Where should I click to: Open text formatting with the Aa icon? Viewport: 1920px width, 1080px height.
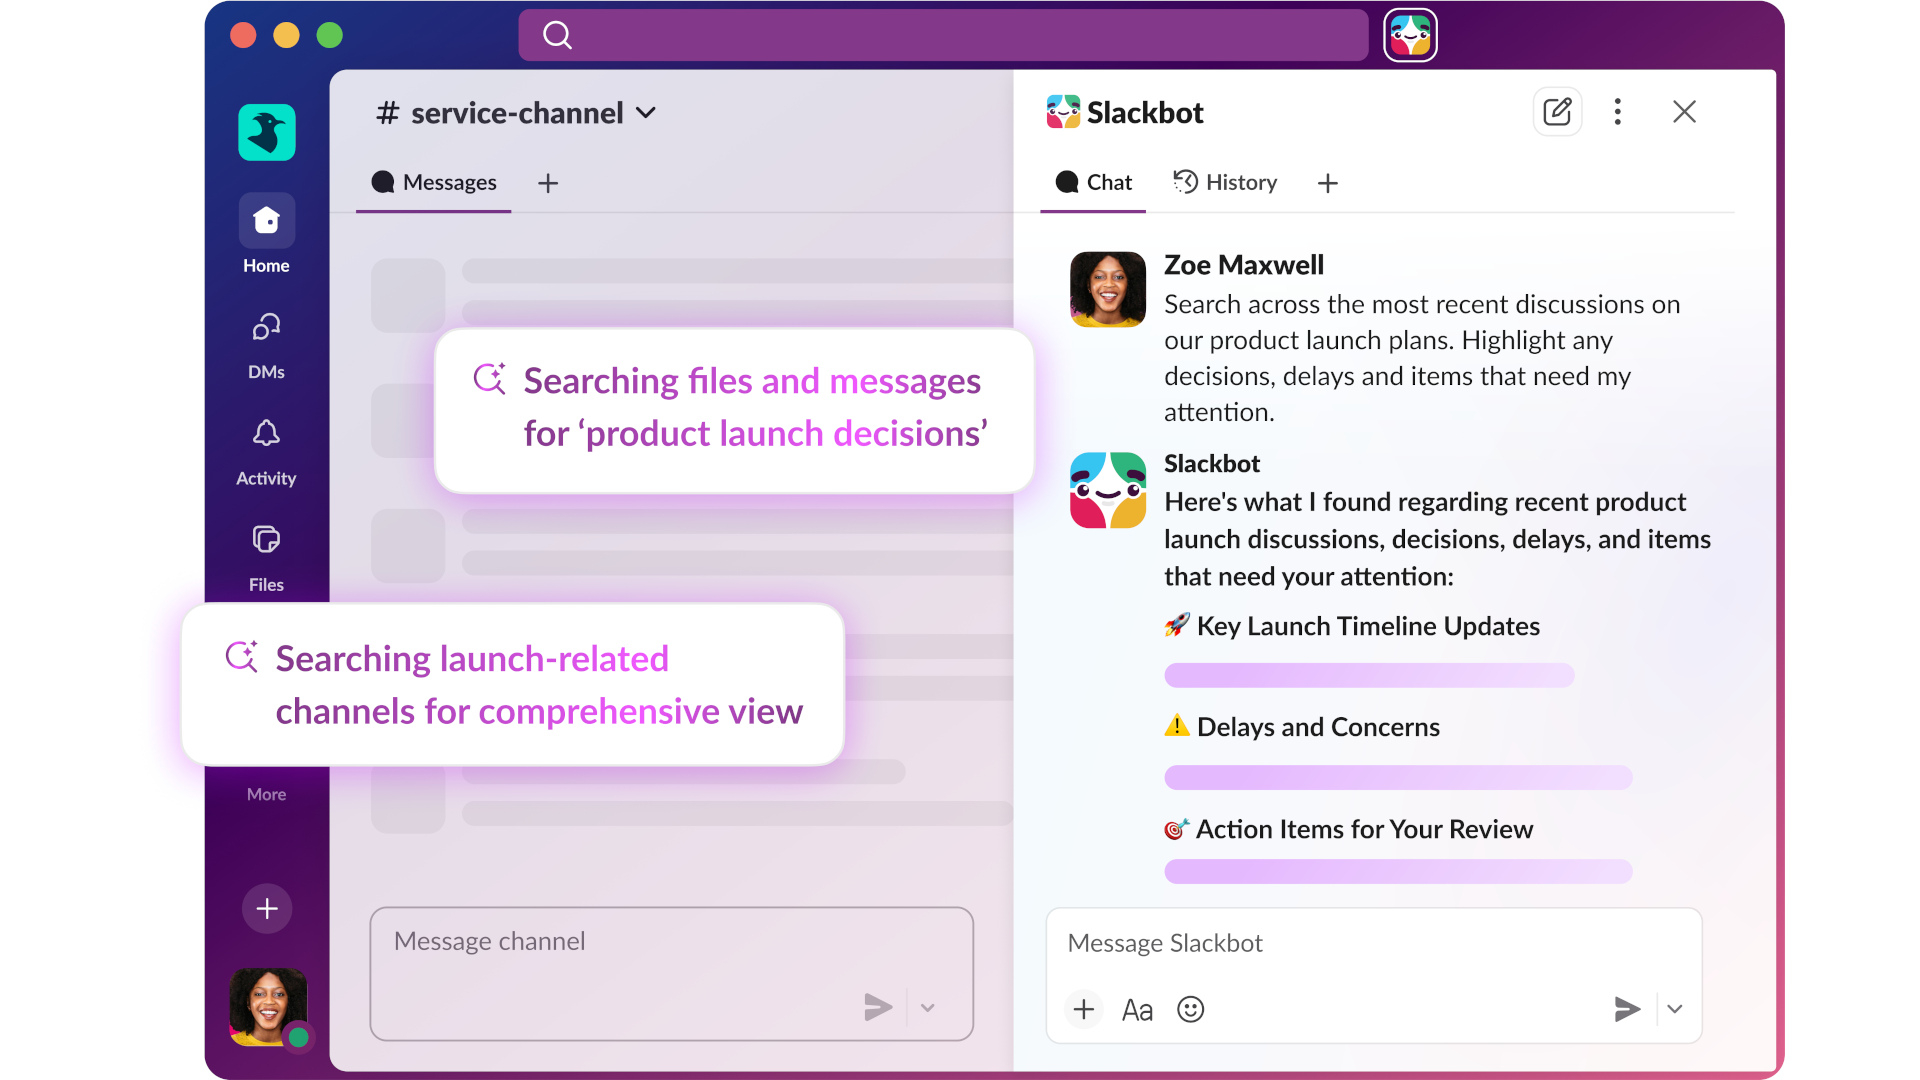click(x=1137, y=1009)
